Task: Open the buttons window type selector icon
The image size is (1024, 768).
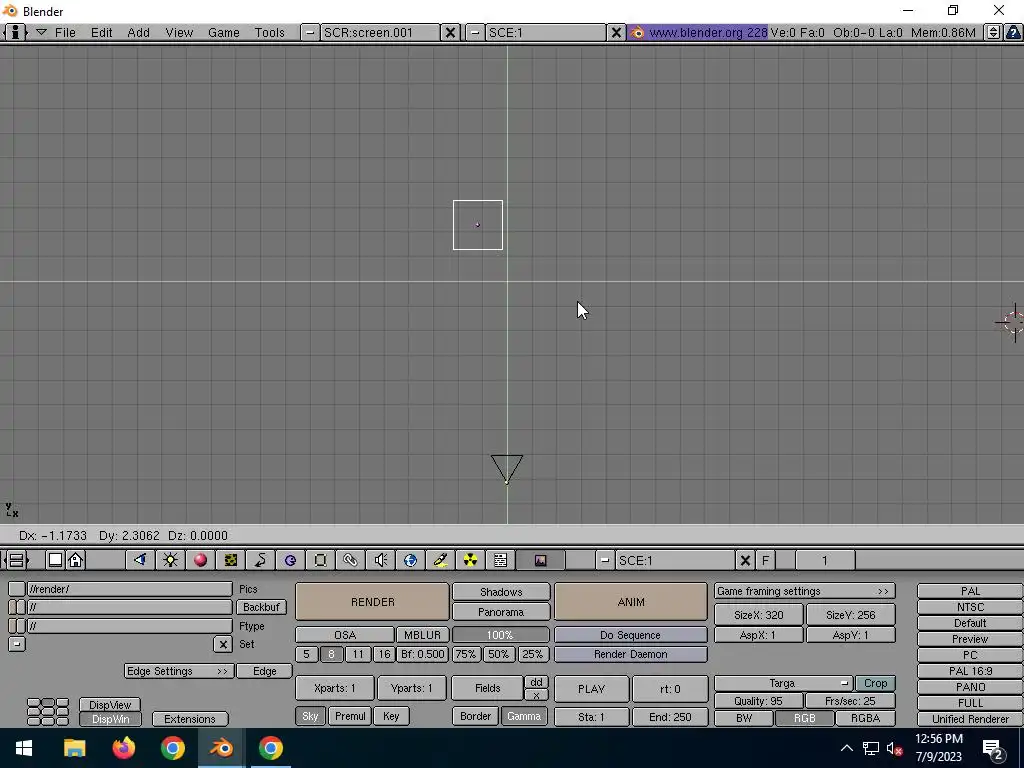Action: 16,560
